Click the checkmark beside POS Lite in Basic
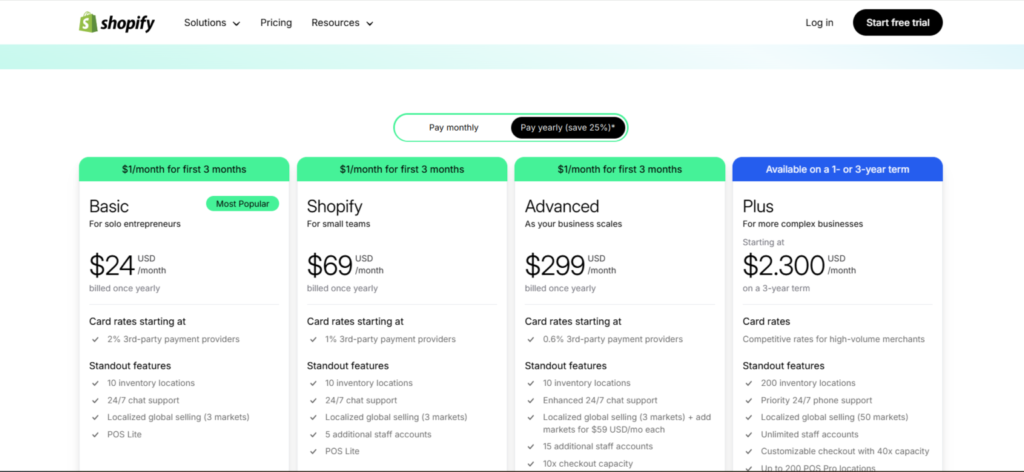 pyautogui.click(x=95, y=435)
